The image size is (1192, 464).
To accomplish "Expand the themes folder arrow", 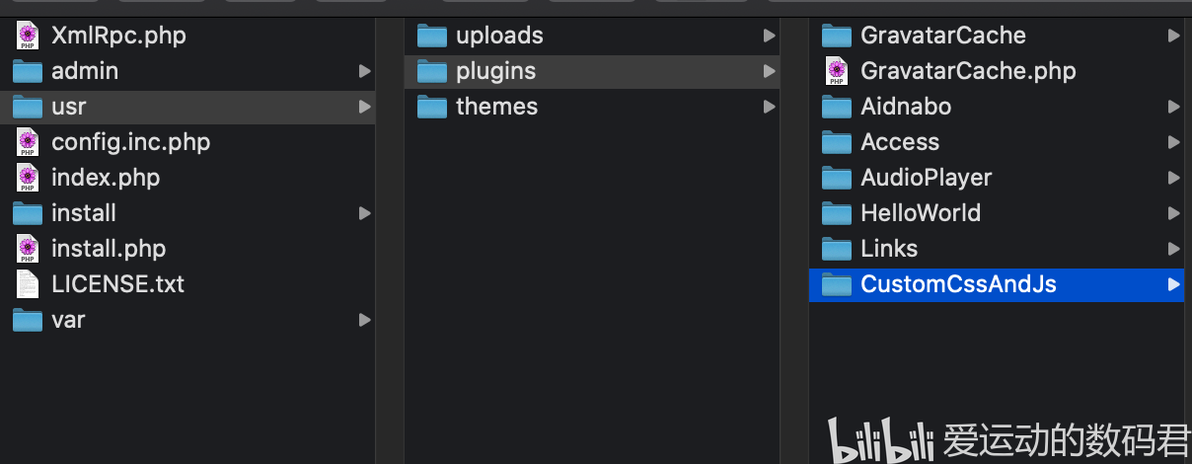I will pyautogui.click(x=769, y=107).
